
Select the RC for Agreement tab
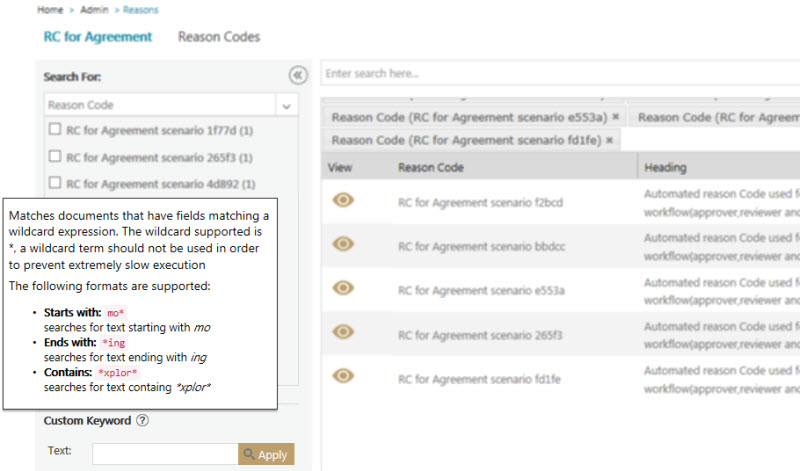(x=98, y=37)
